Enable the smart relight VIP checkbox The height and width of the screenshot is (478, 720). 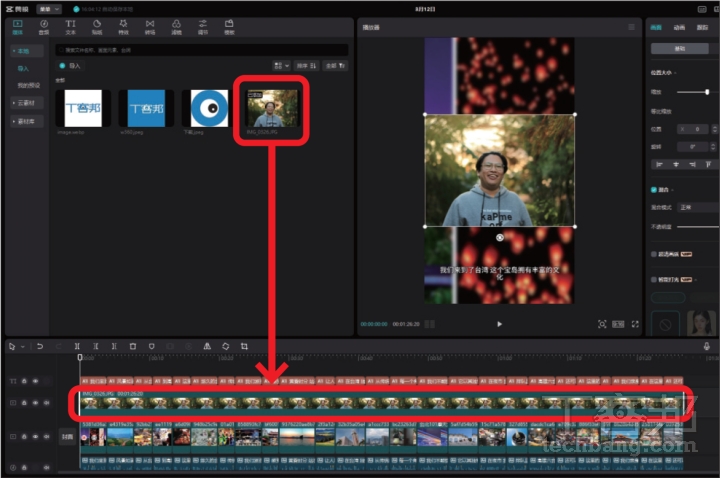click(x=654, y=280)
